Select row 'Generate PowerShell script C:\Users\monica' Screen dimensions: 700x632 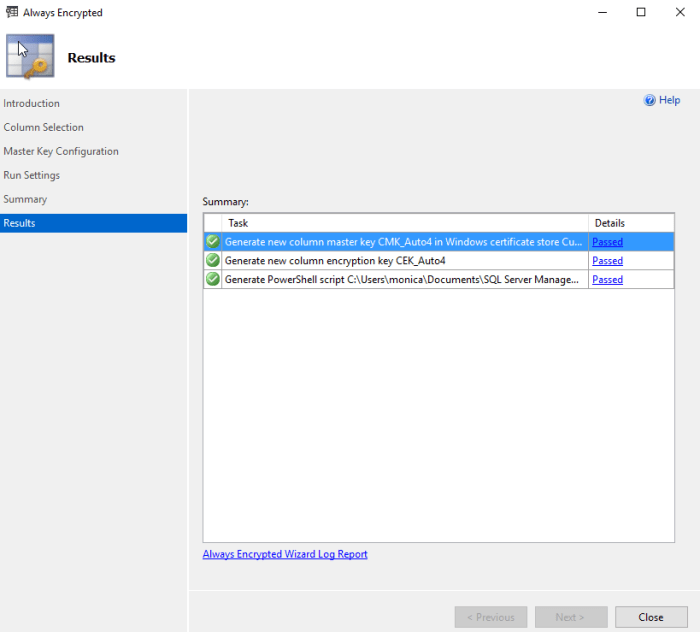pos(438,279)
